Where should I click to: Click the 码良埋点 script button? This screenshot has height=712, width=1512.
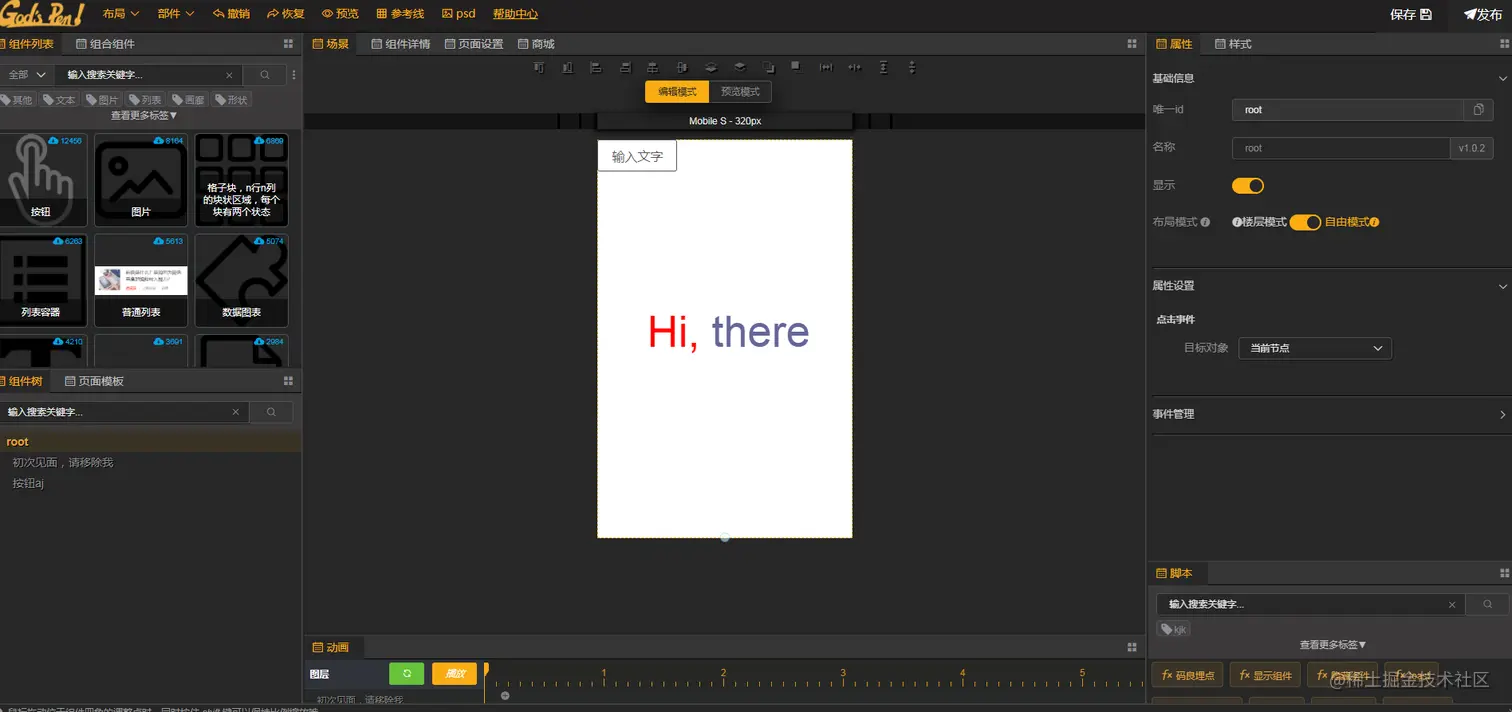click(1187, 675)
